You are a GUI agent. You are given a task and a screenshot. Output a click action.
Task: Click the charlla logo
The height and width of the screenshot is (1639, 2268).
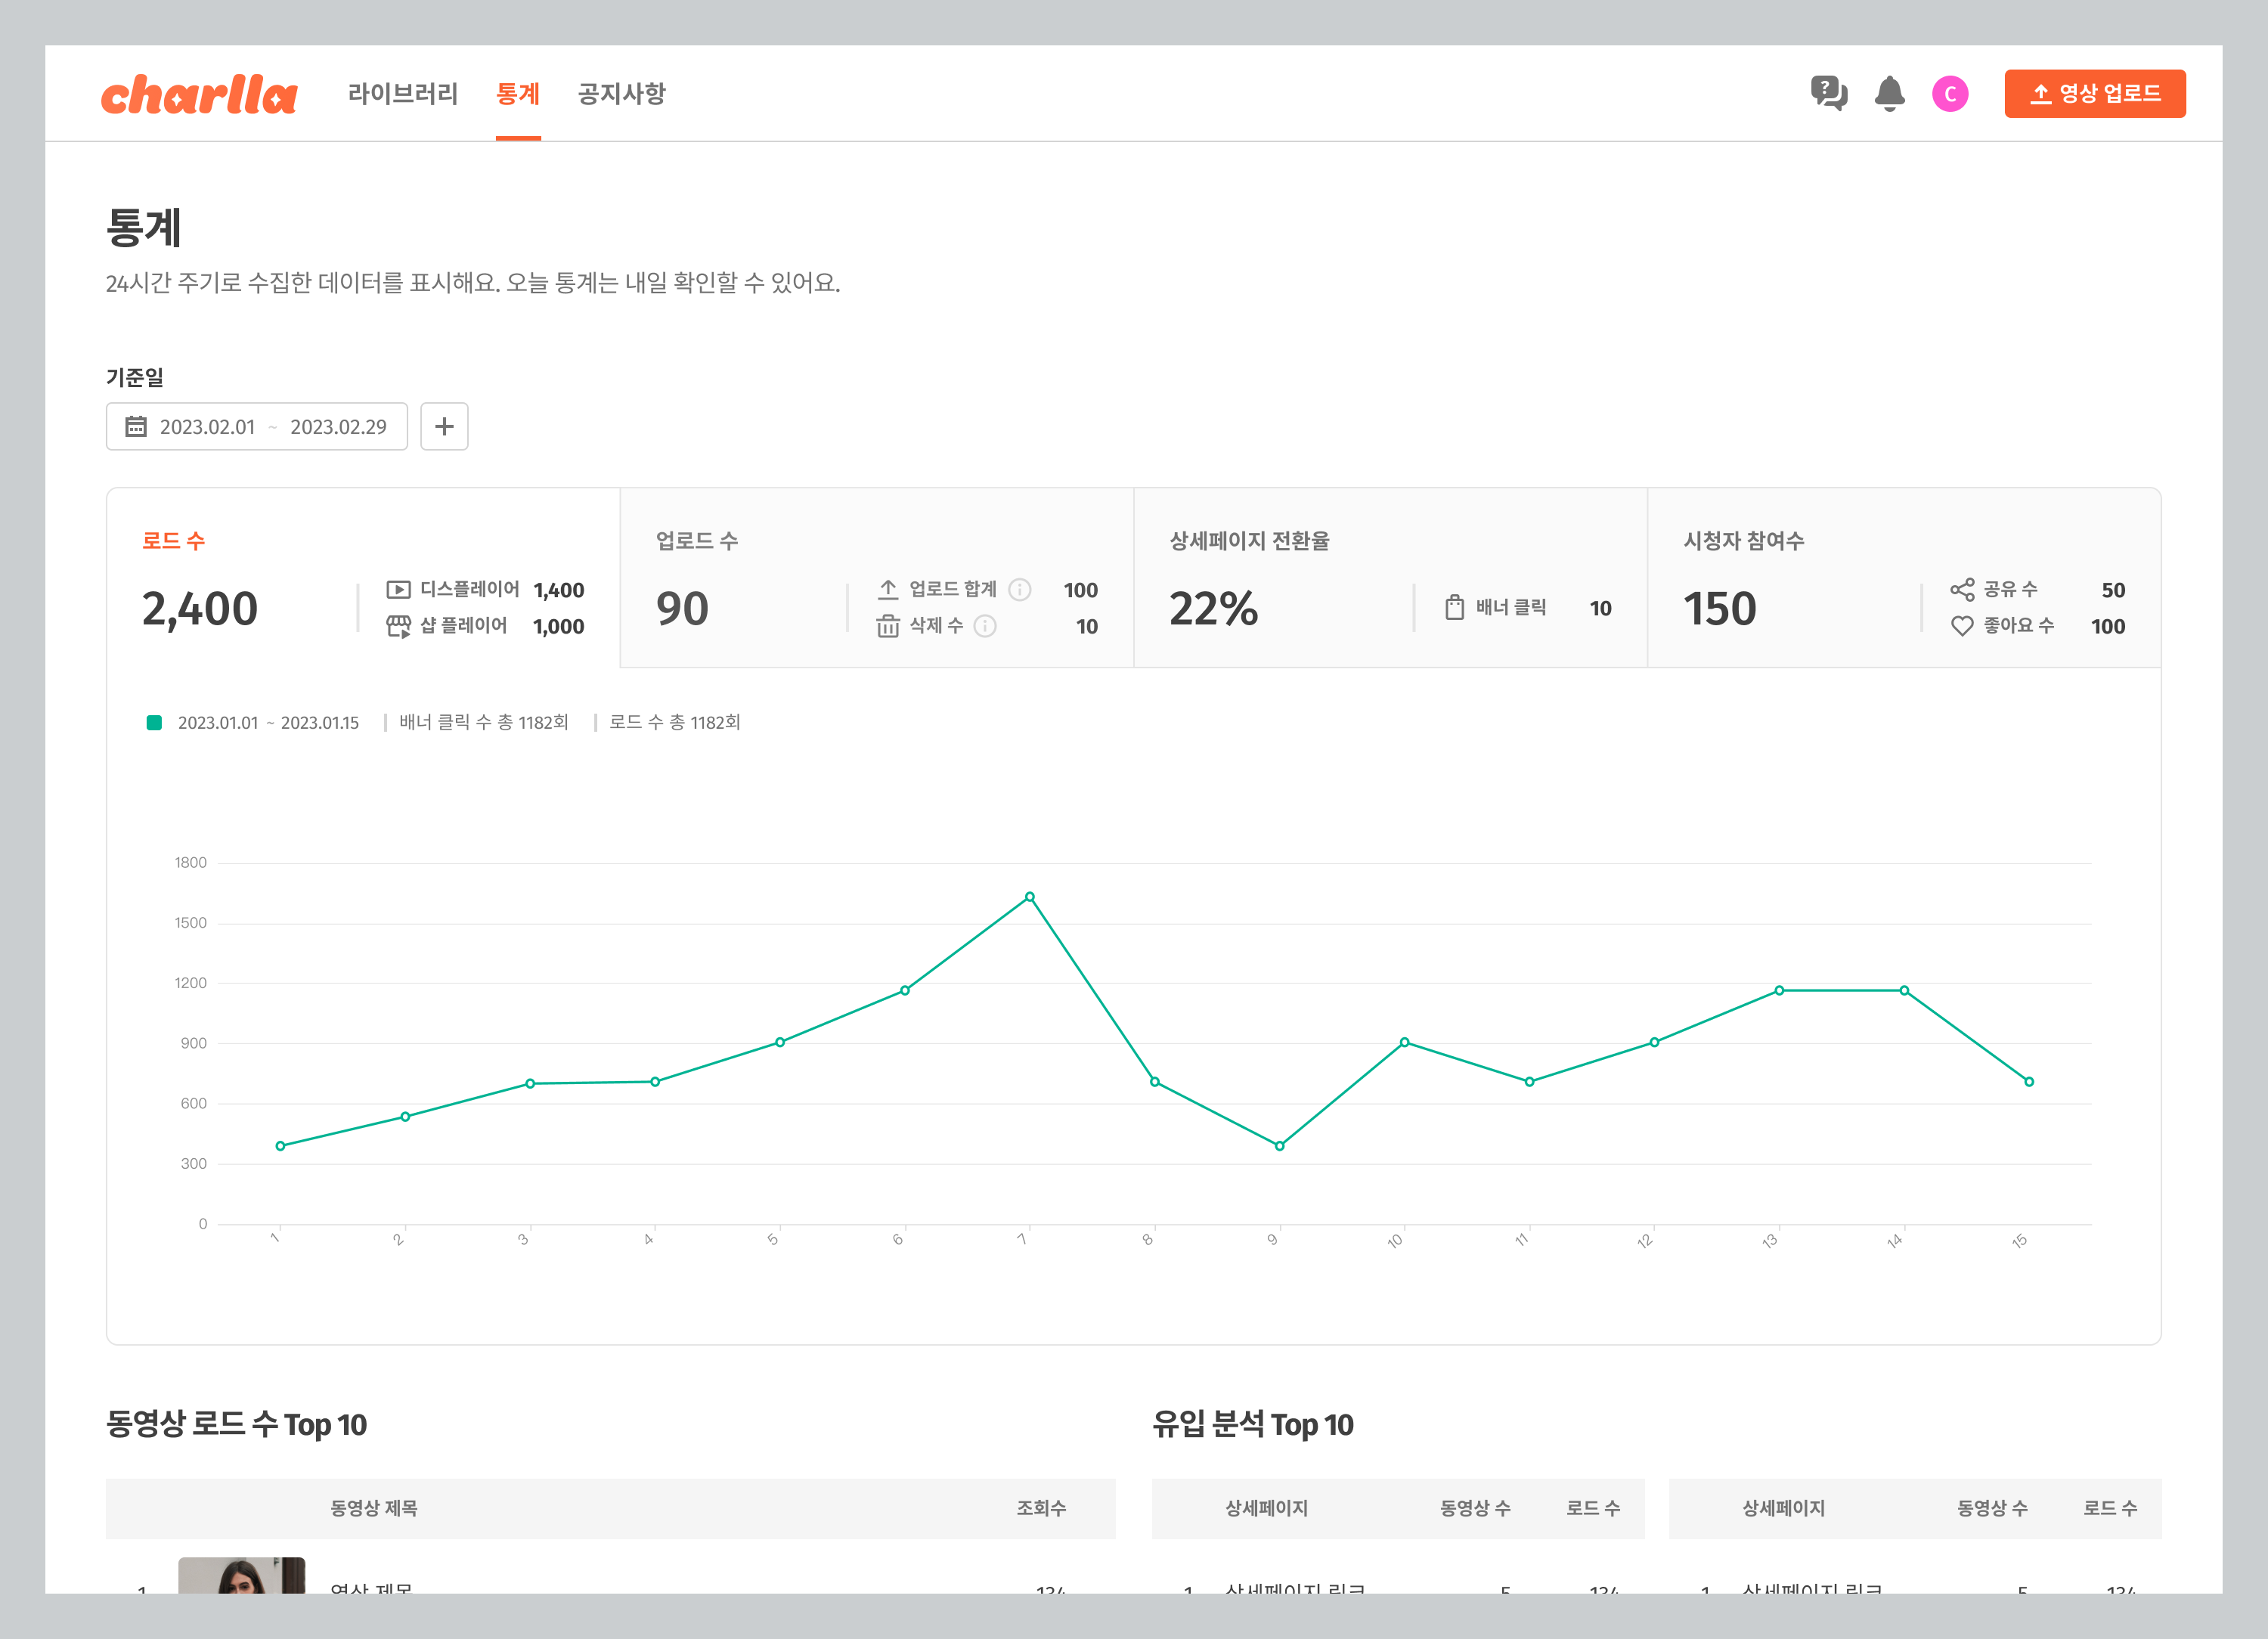tap(199, 94)
